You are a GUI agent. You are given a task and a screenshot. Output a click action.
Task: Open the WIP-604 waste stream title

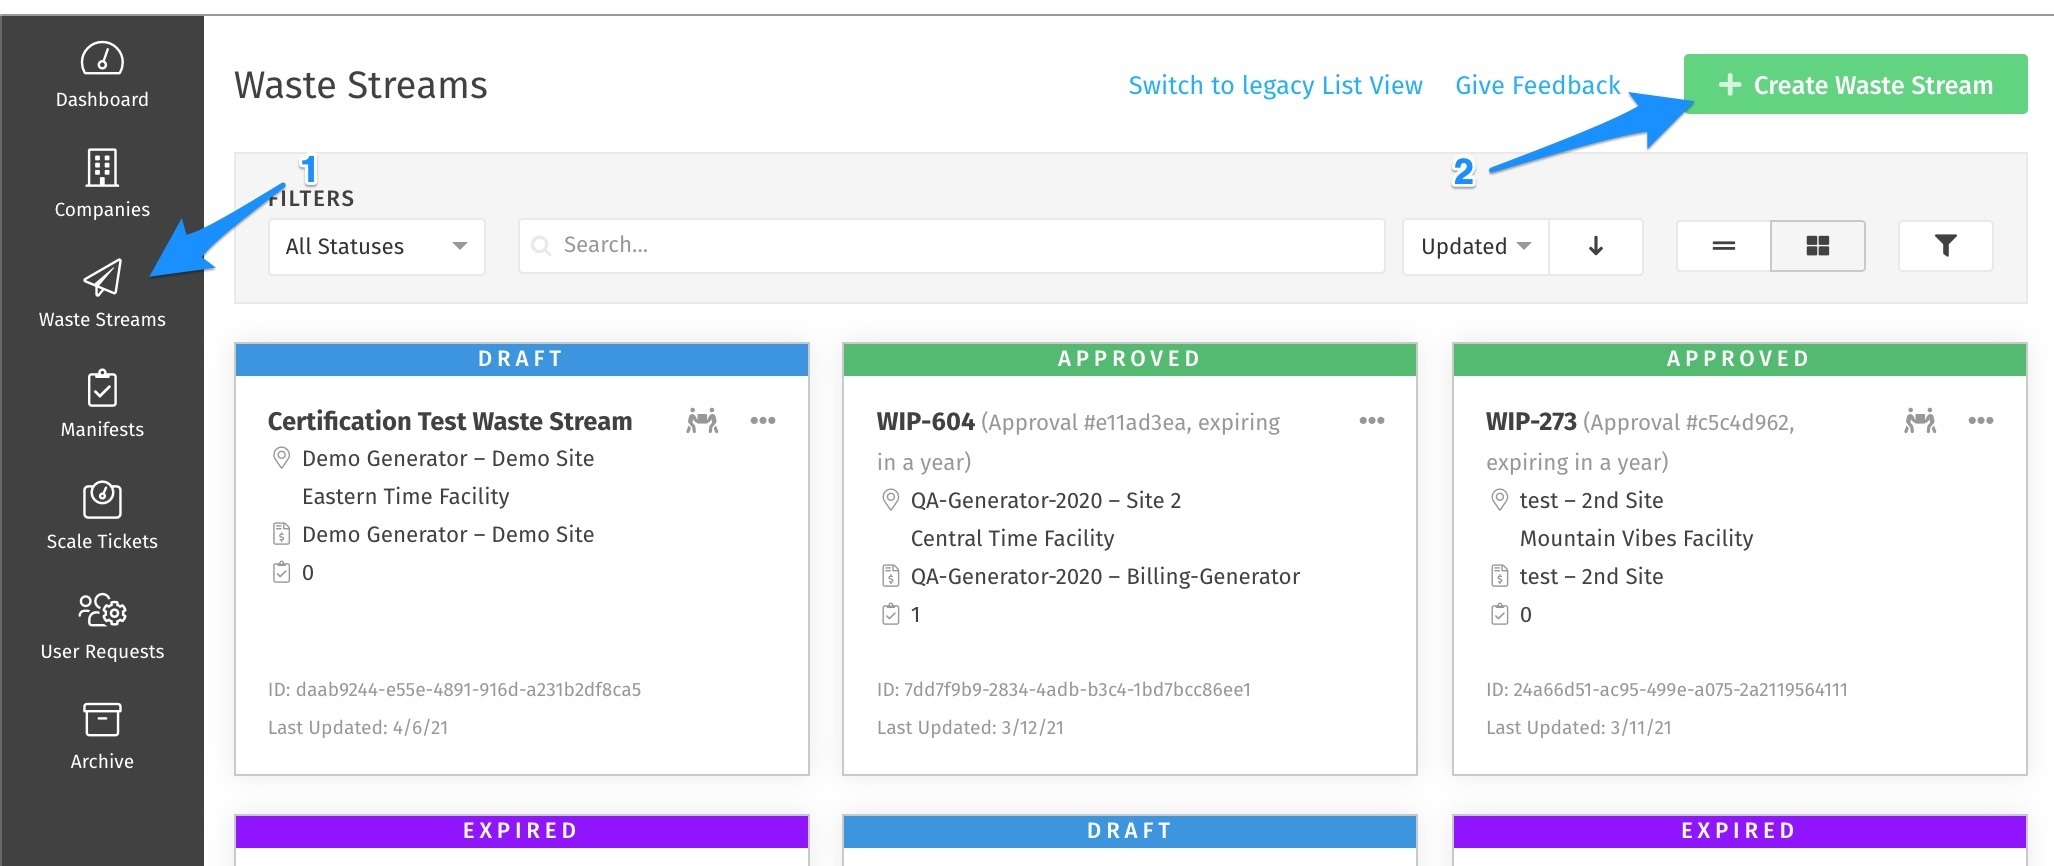925,422
